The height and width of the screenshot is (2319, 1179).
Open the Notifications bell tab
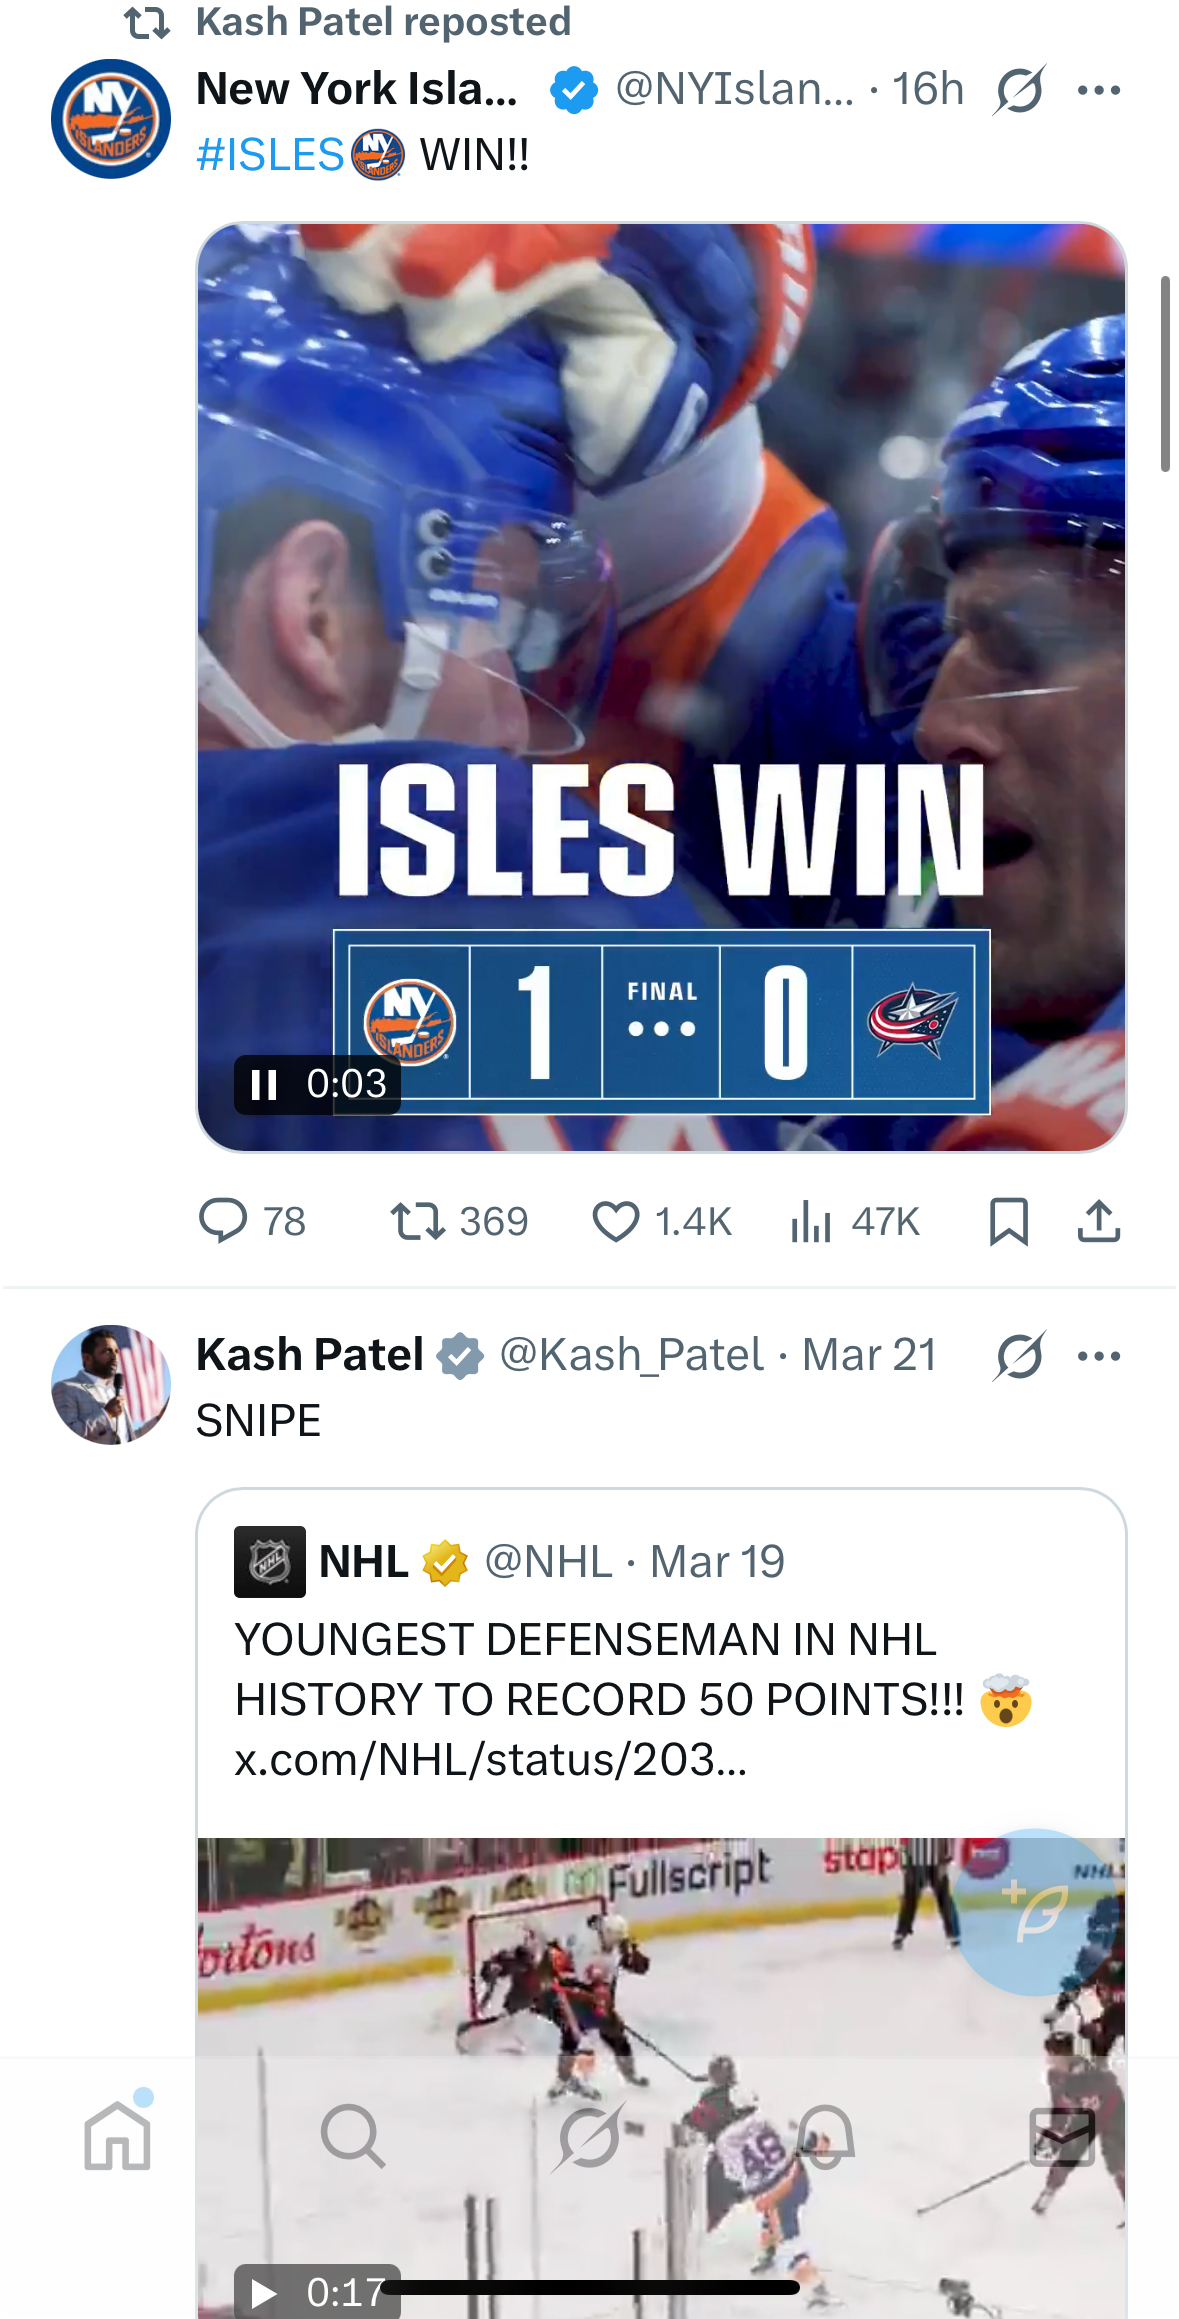826,2137
